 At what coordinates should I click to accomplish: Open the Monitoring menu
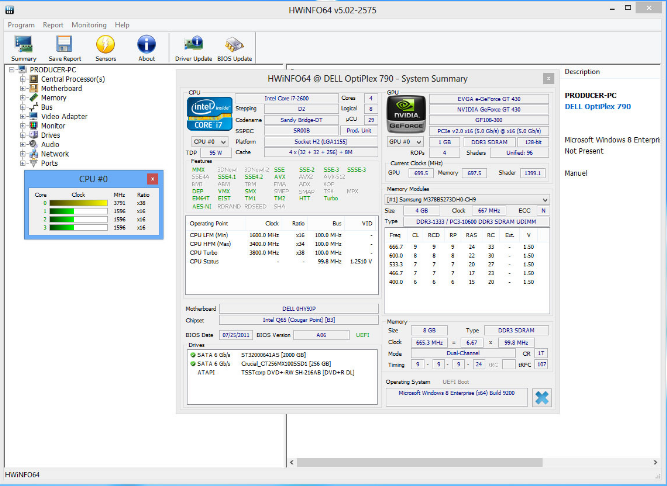(89, 25)
